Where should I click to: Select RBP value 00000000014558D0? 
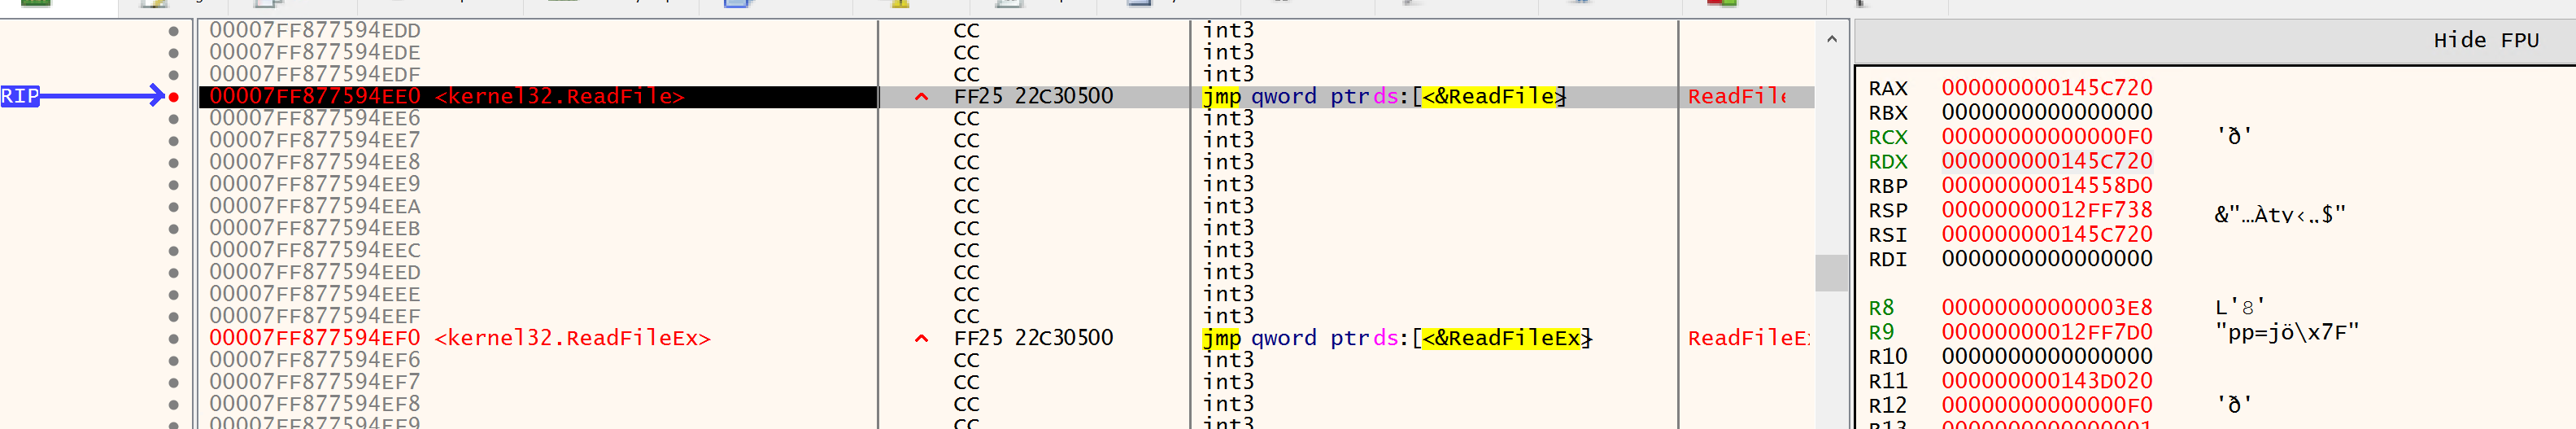[x=2047, y=186]
